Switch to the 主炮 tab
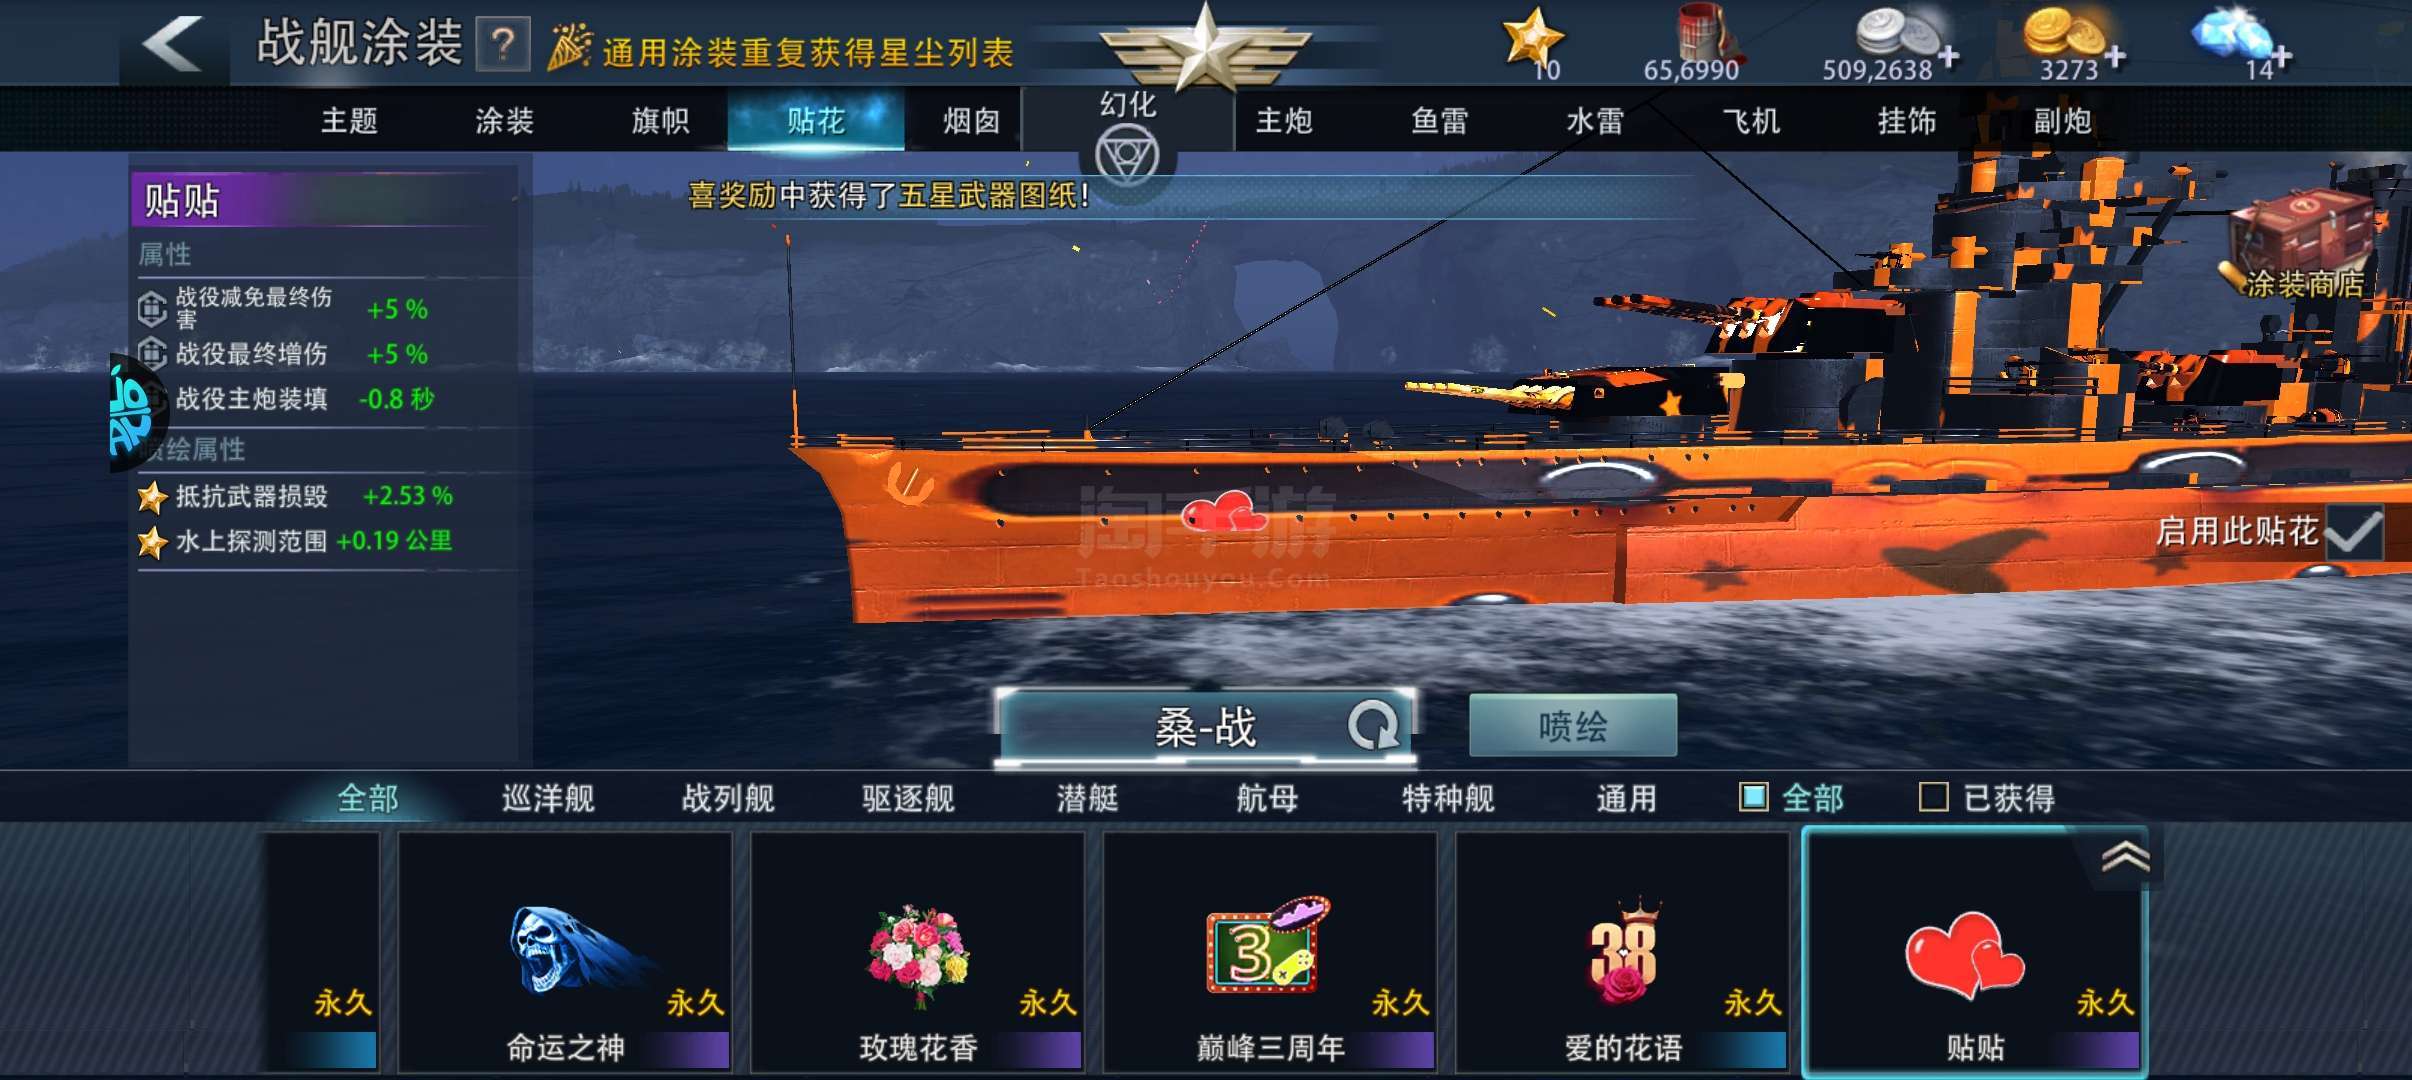Screen dimensions: 2412x1080 [x=1284, y=121]
